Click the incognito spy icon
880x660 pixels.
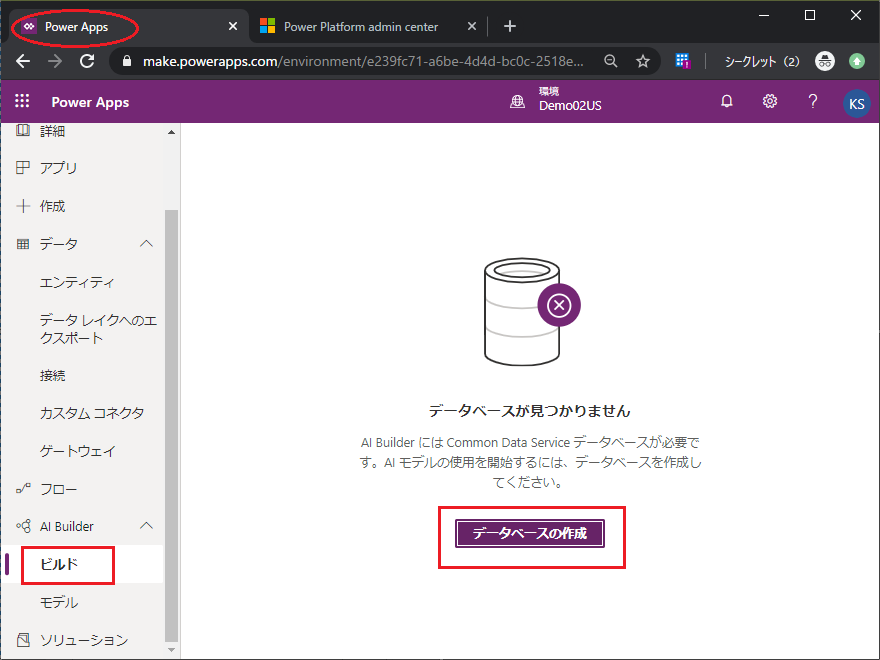click(824, 61)
